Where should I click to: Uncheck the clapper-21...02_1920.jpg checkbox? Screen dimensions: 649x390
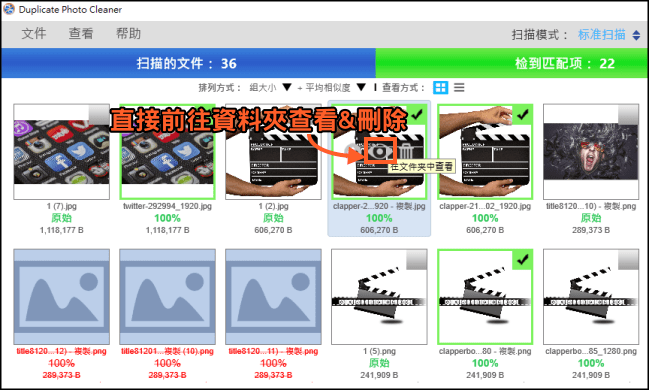523,114
